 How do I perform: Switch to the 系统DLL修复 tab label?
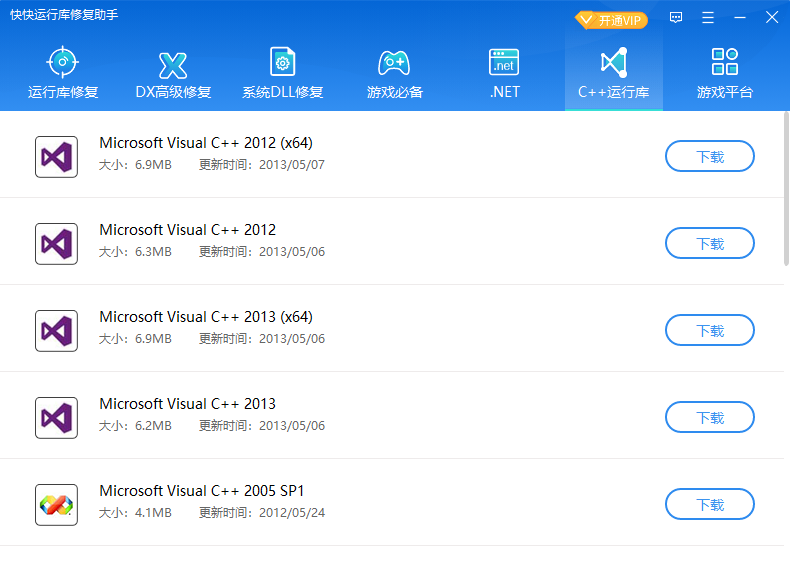pos(283,92)
